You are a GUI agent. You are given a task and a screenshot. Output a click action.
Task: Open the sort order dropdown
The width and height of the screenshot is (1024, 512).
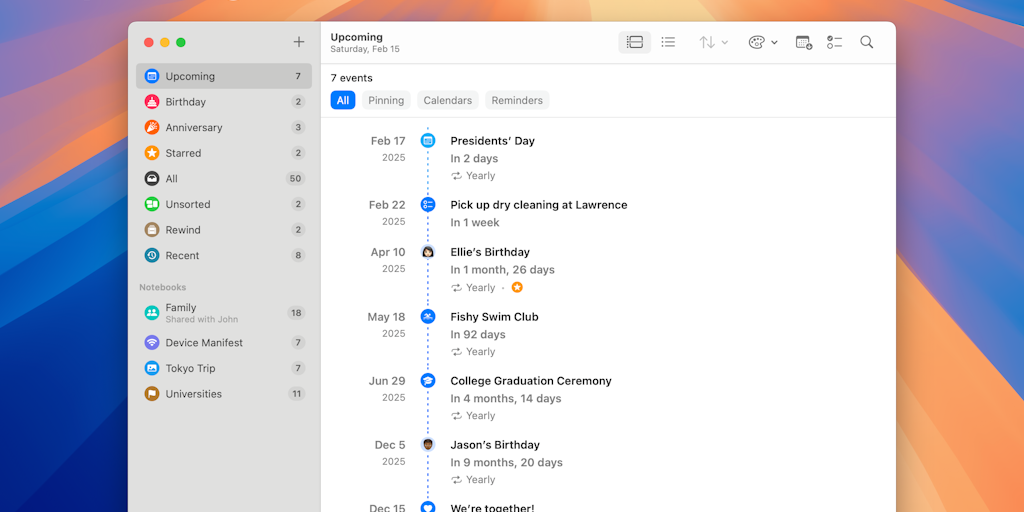click(x=713, y=42)
